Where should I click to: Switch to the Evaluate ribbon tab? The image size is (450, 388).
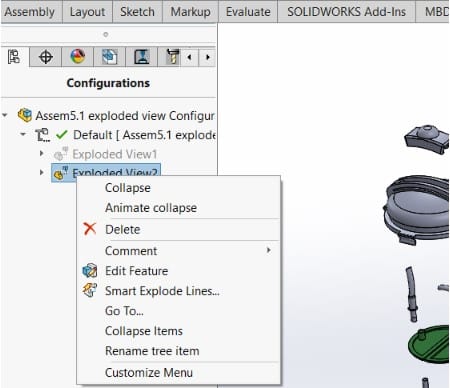[248, 12]
